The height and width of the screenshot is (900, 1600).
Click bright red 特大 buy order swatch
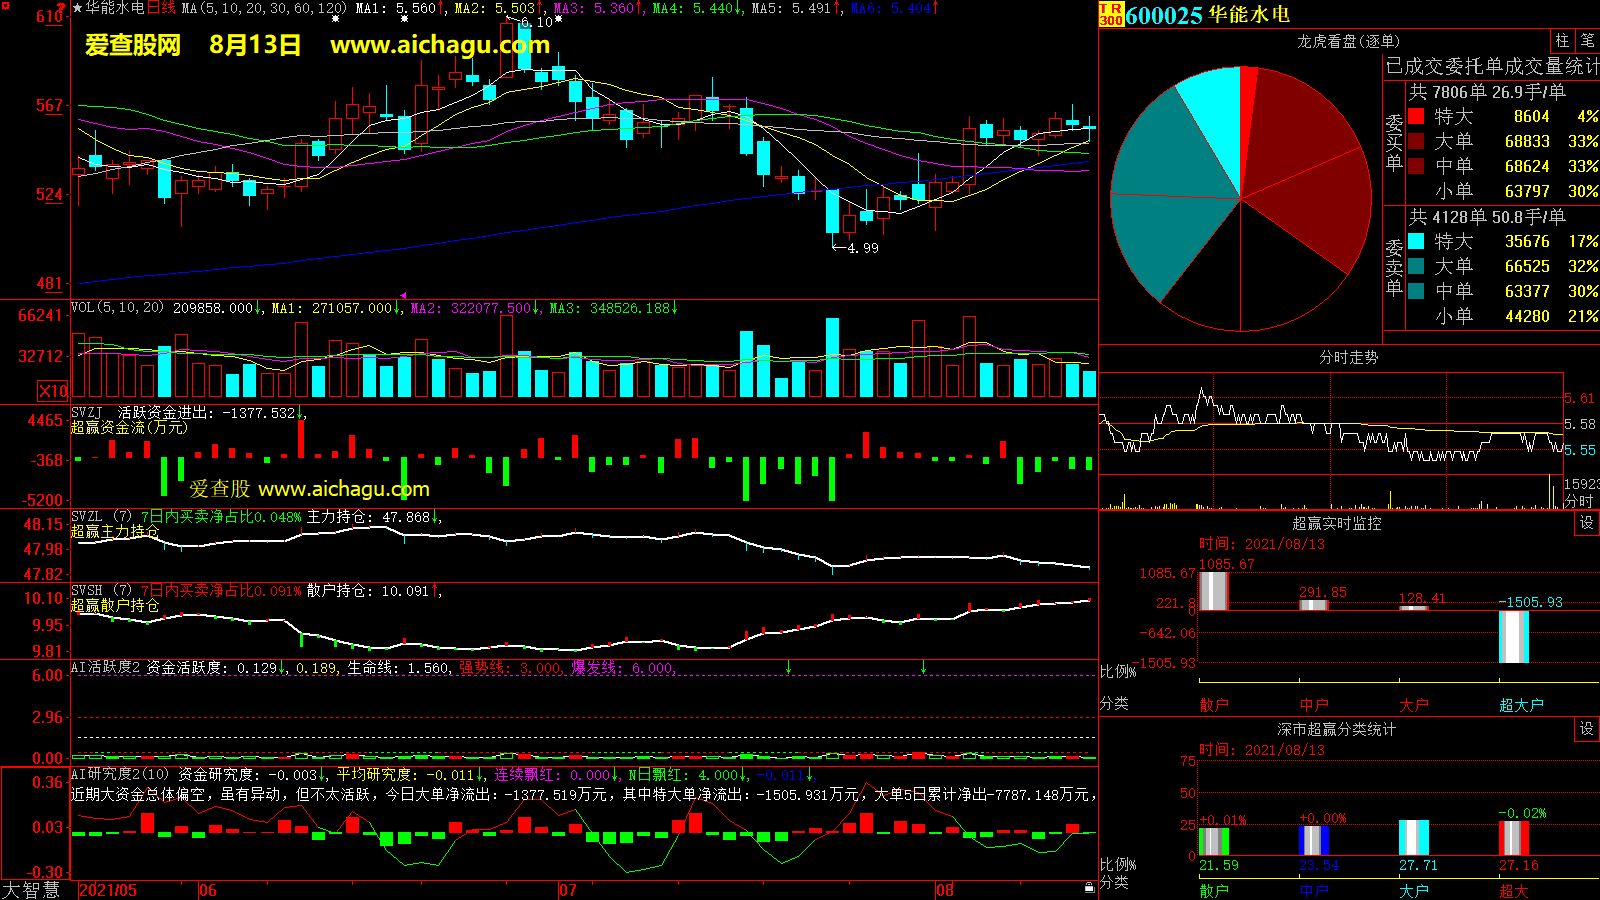tap(1416, 116)
